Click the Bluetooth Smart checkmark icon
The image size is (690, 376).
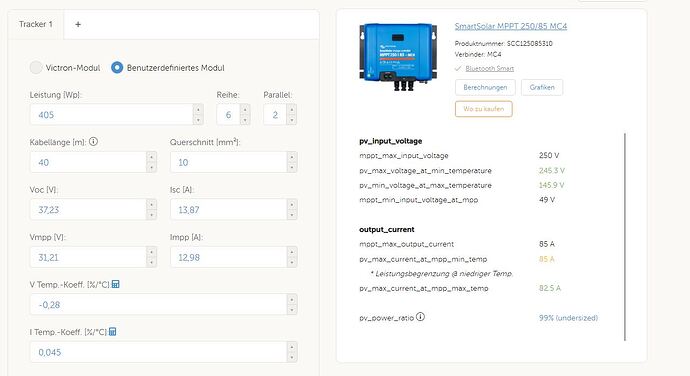pyautogui.click(x=458, y=68)
